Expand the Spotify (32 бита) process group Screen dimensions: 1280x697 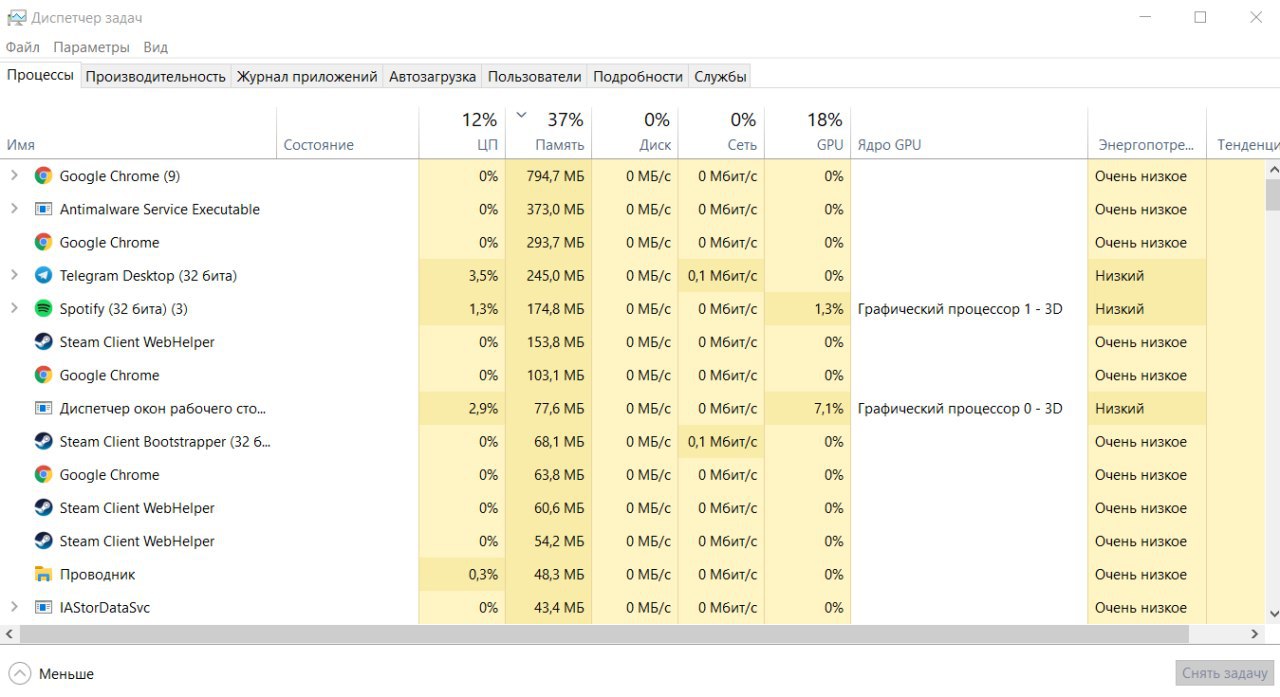[x=14, y=308]
